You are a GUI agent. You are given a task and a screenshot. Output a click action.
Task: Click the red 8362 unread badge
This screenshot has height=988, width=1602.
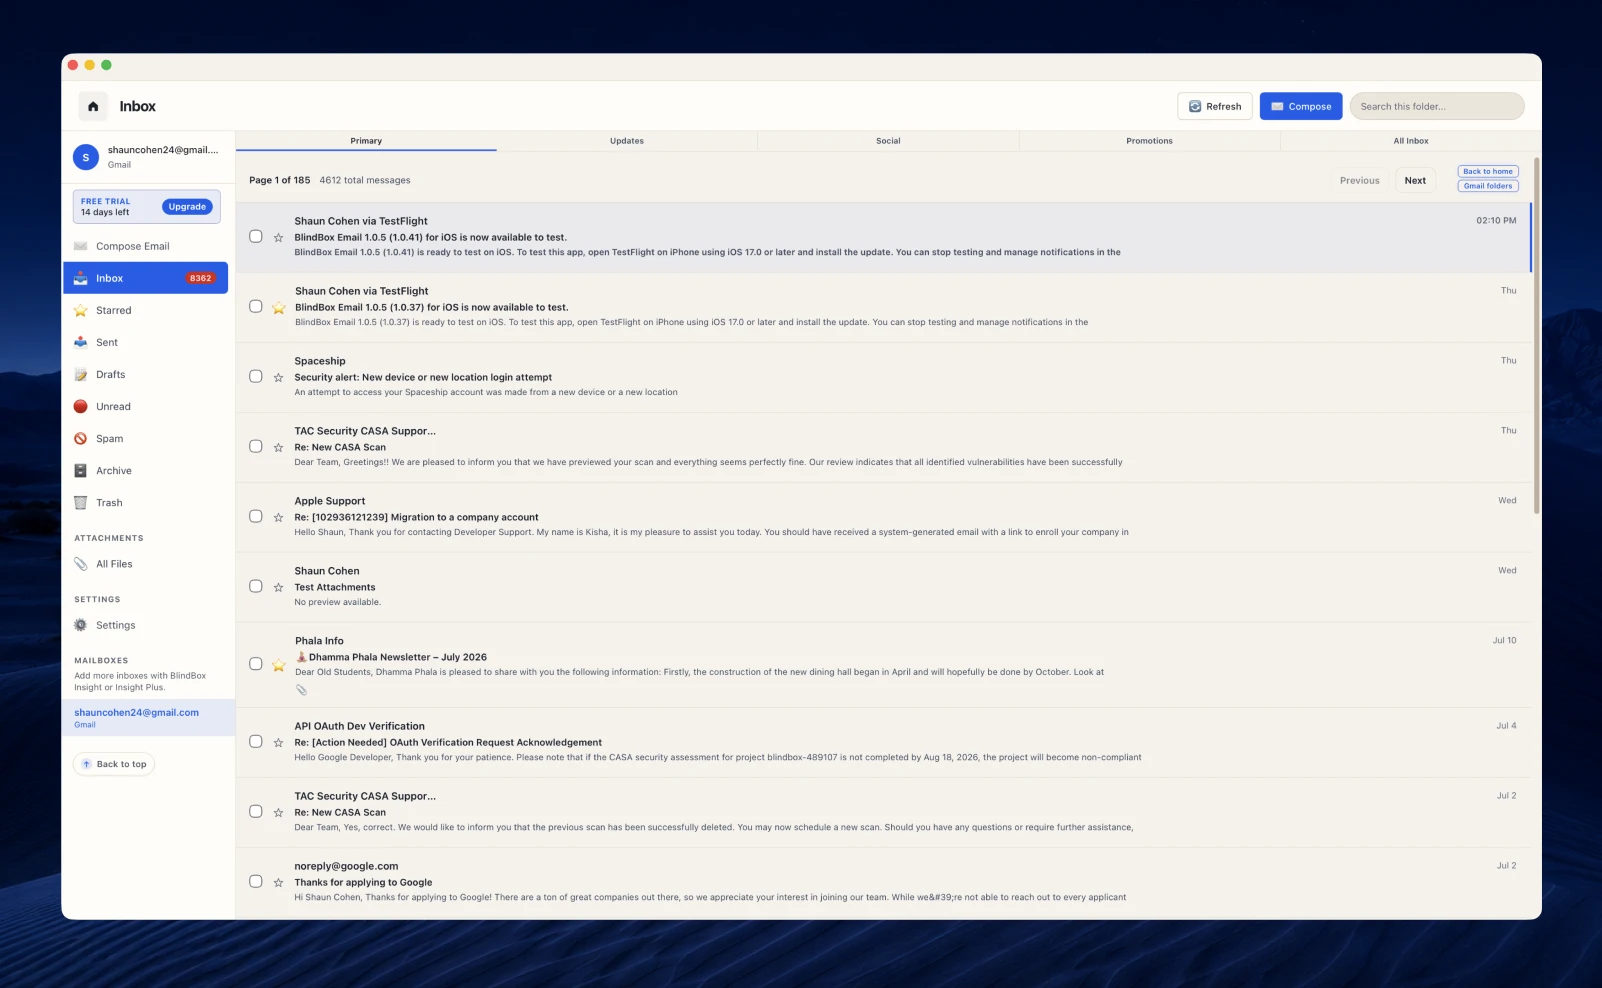tap(200, 278)
